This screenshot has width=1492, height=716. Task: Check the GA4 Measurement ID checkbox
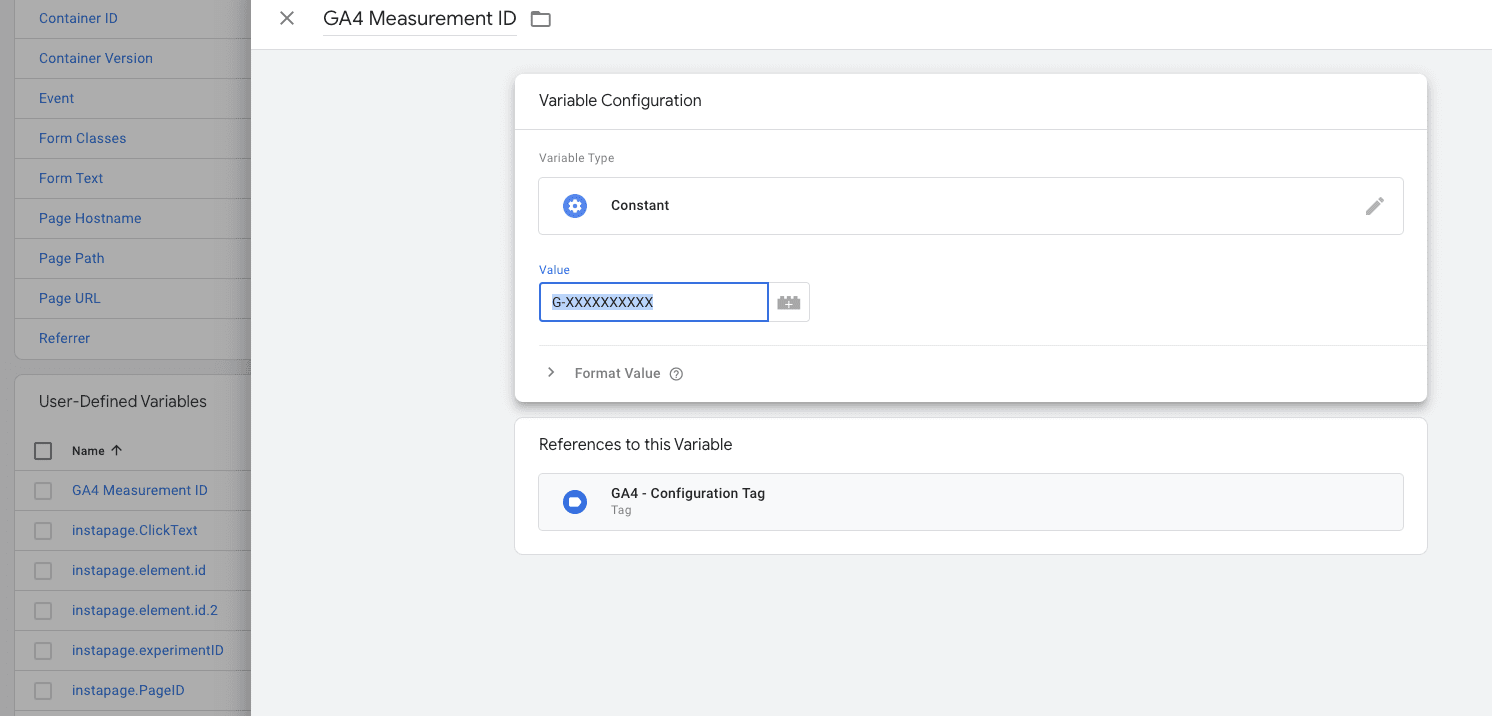pos(43,490)
